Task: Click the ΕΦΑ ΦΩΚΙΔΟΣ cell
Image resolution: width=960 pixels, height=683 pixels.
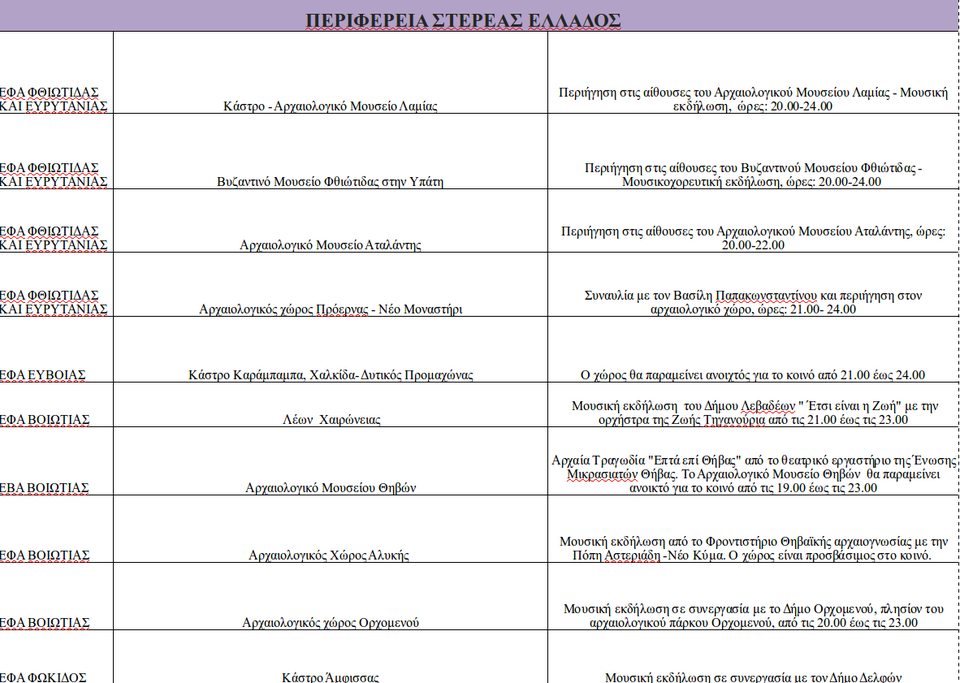Action: pyautogui.click(x=46, y=677)
